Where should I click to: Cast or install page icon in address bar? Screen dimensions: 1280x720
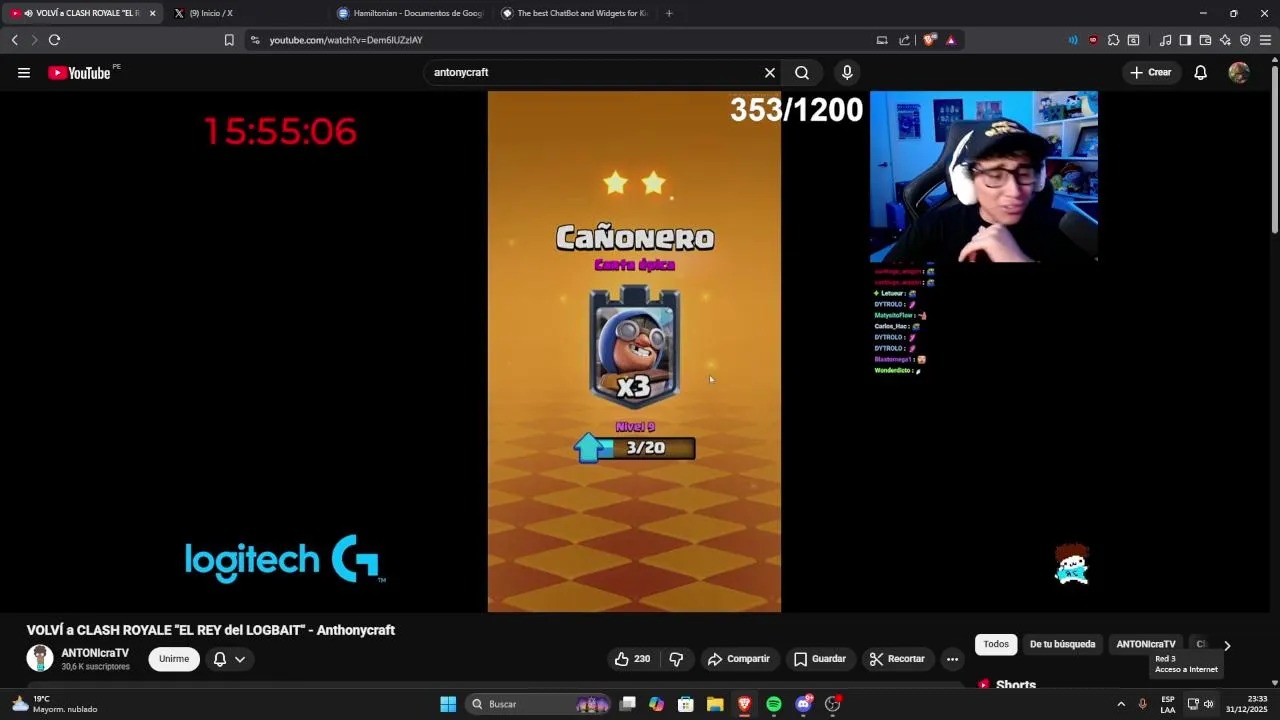click(882, 40)
